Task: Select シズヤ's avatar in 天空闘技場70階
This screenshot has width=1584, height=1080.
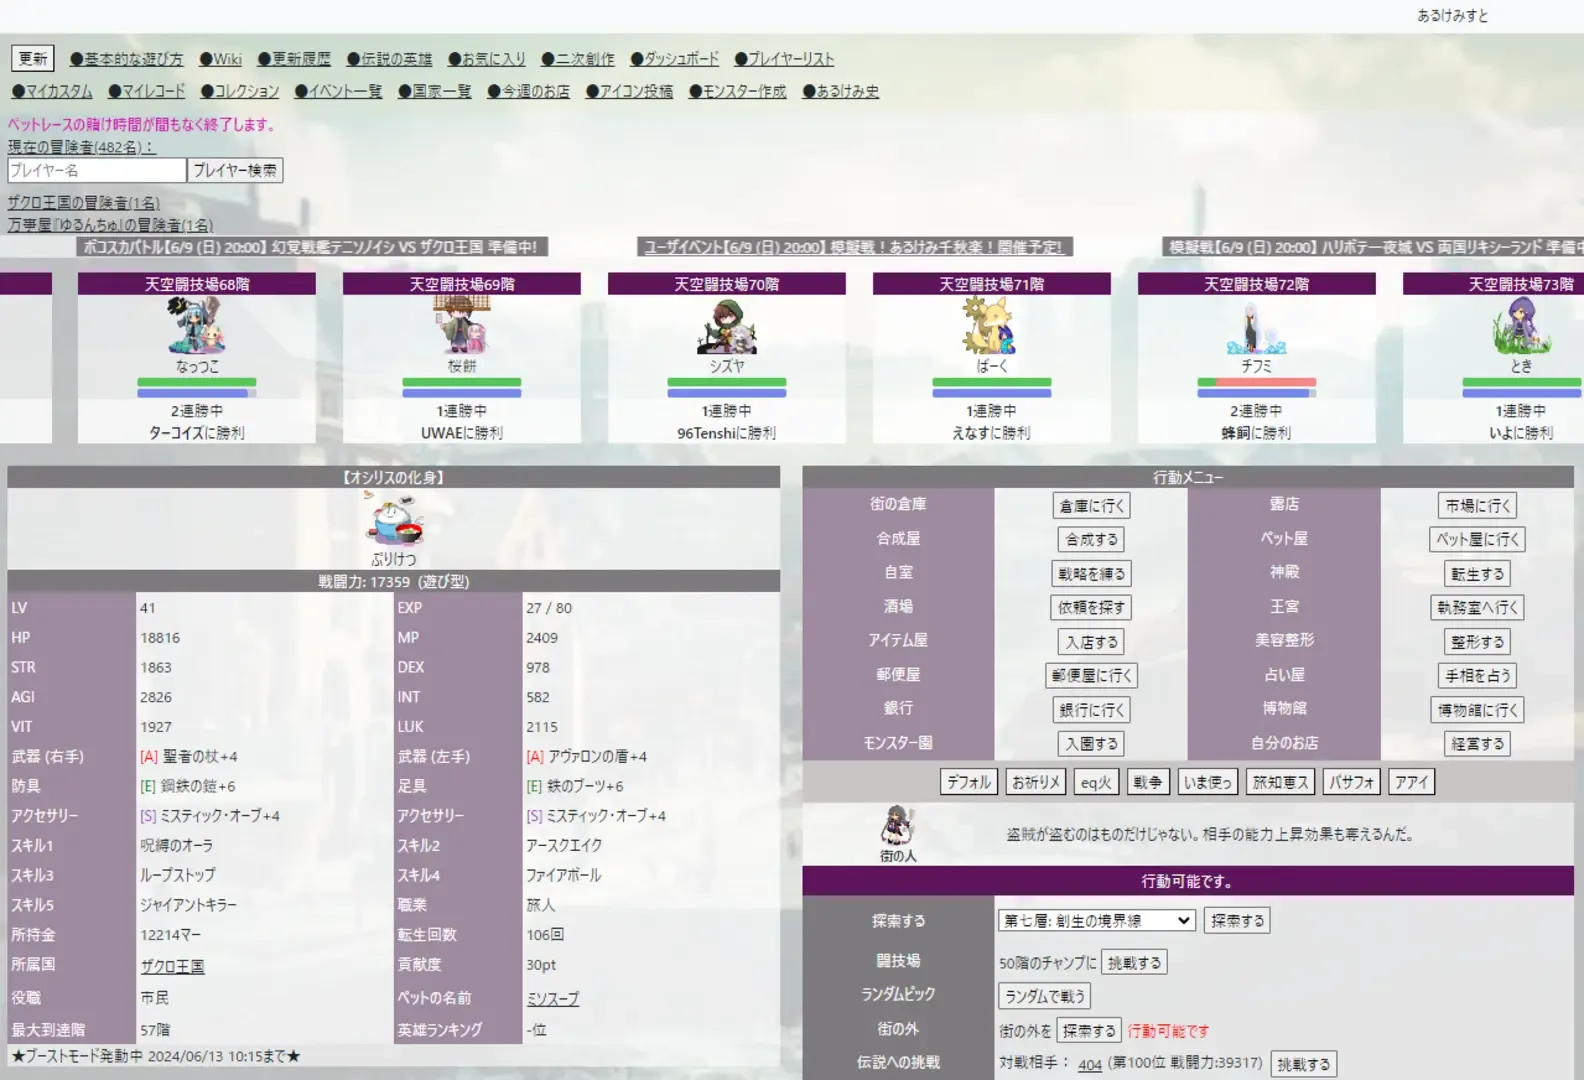Action: tap(726, 326)
